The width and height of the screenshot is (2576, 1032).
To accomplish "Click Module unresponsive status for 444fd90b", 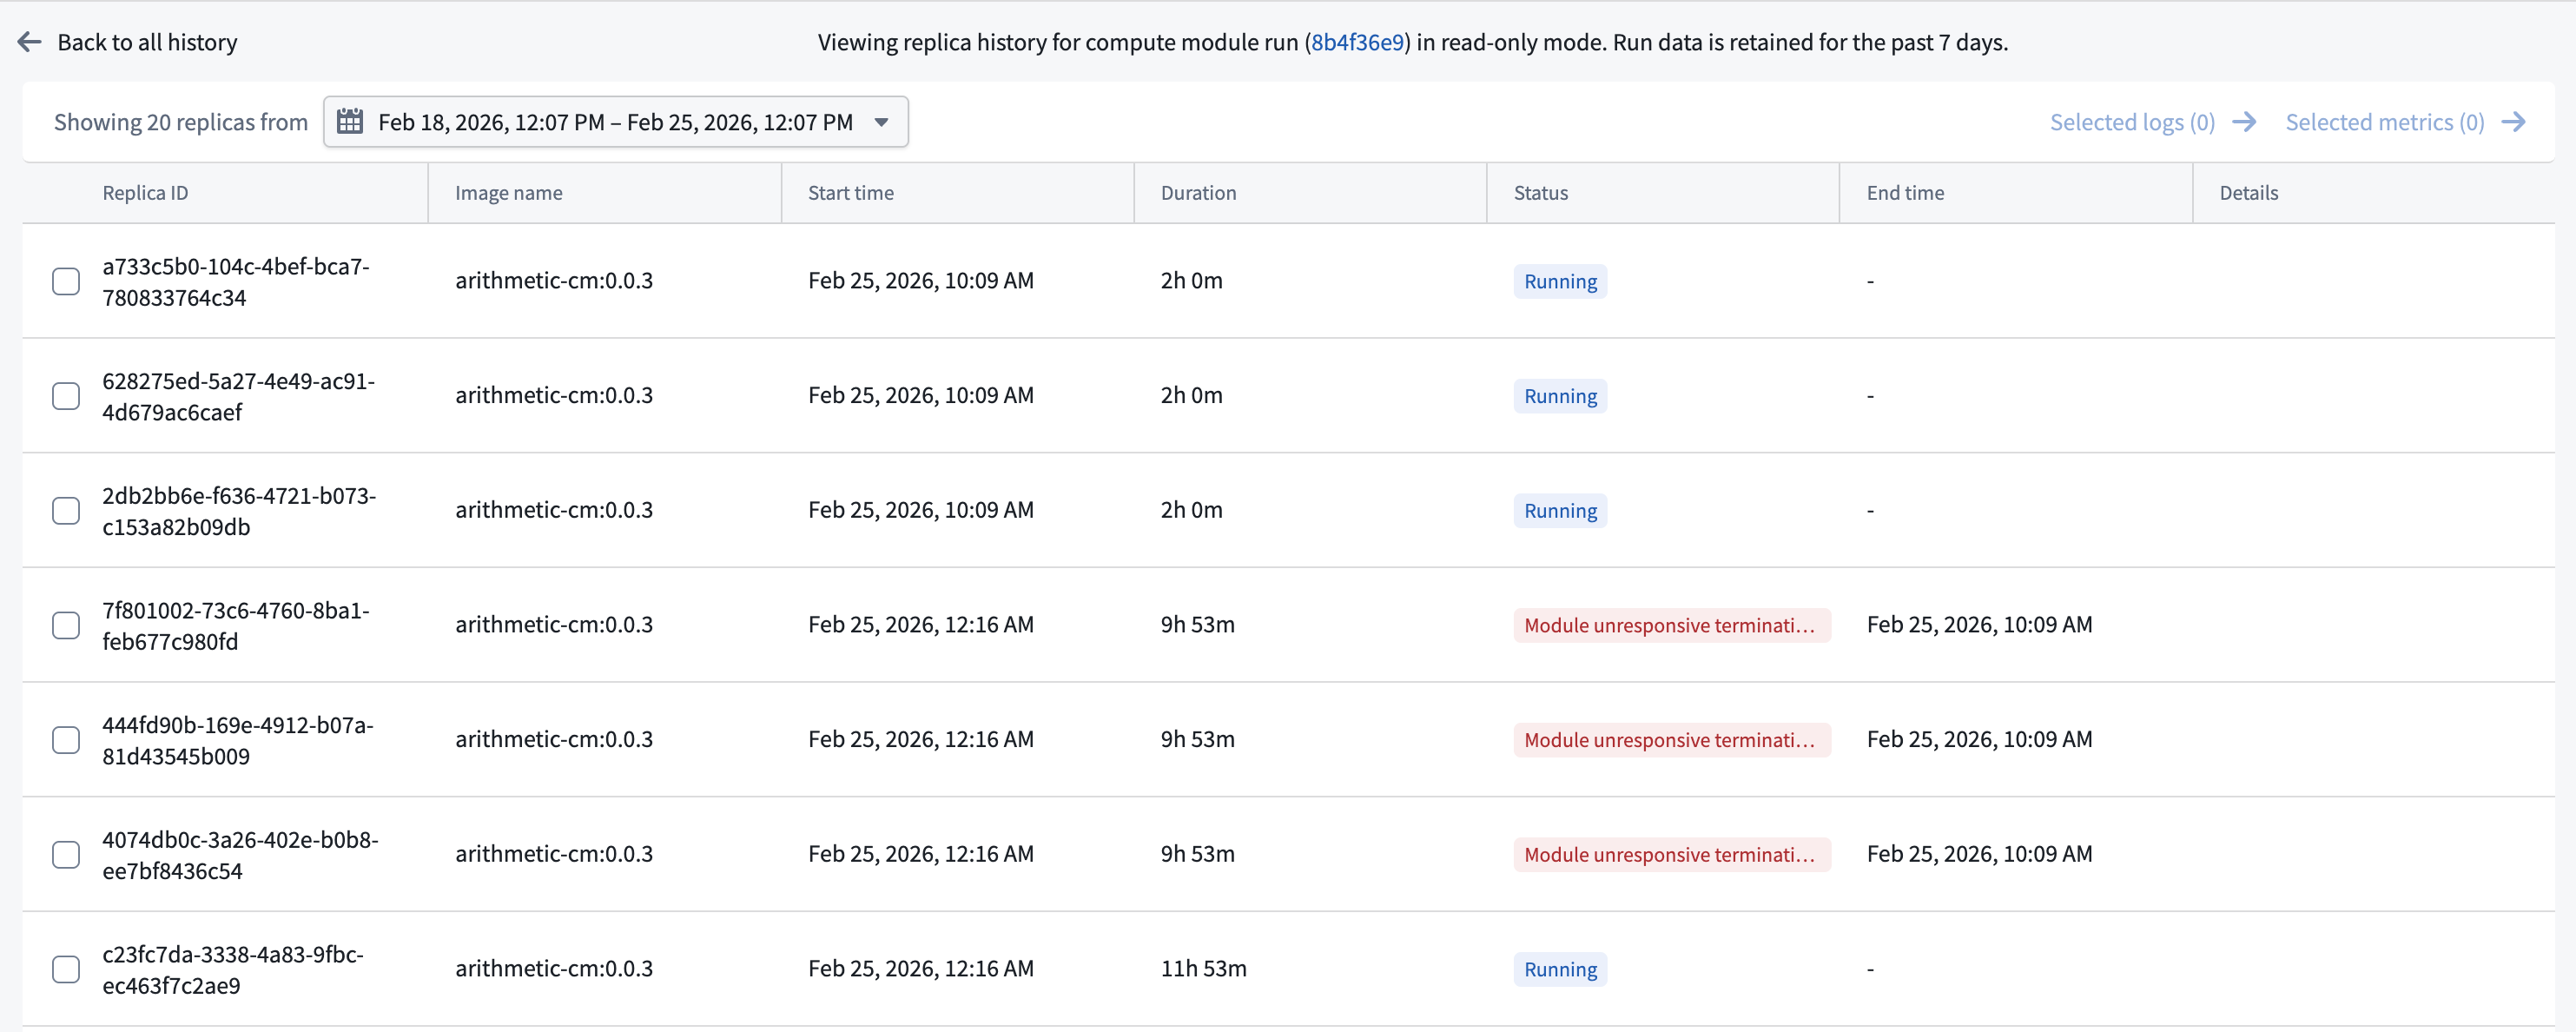I will pos(1670,740).
